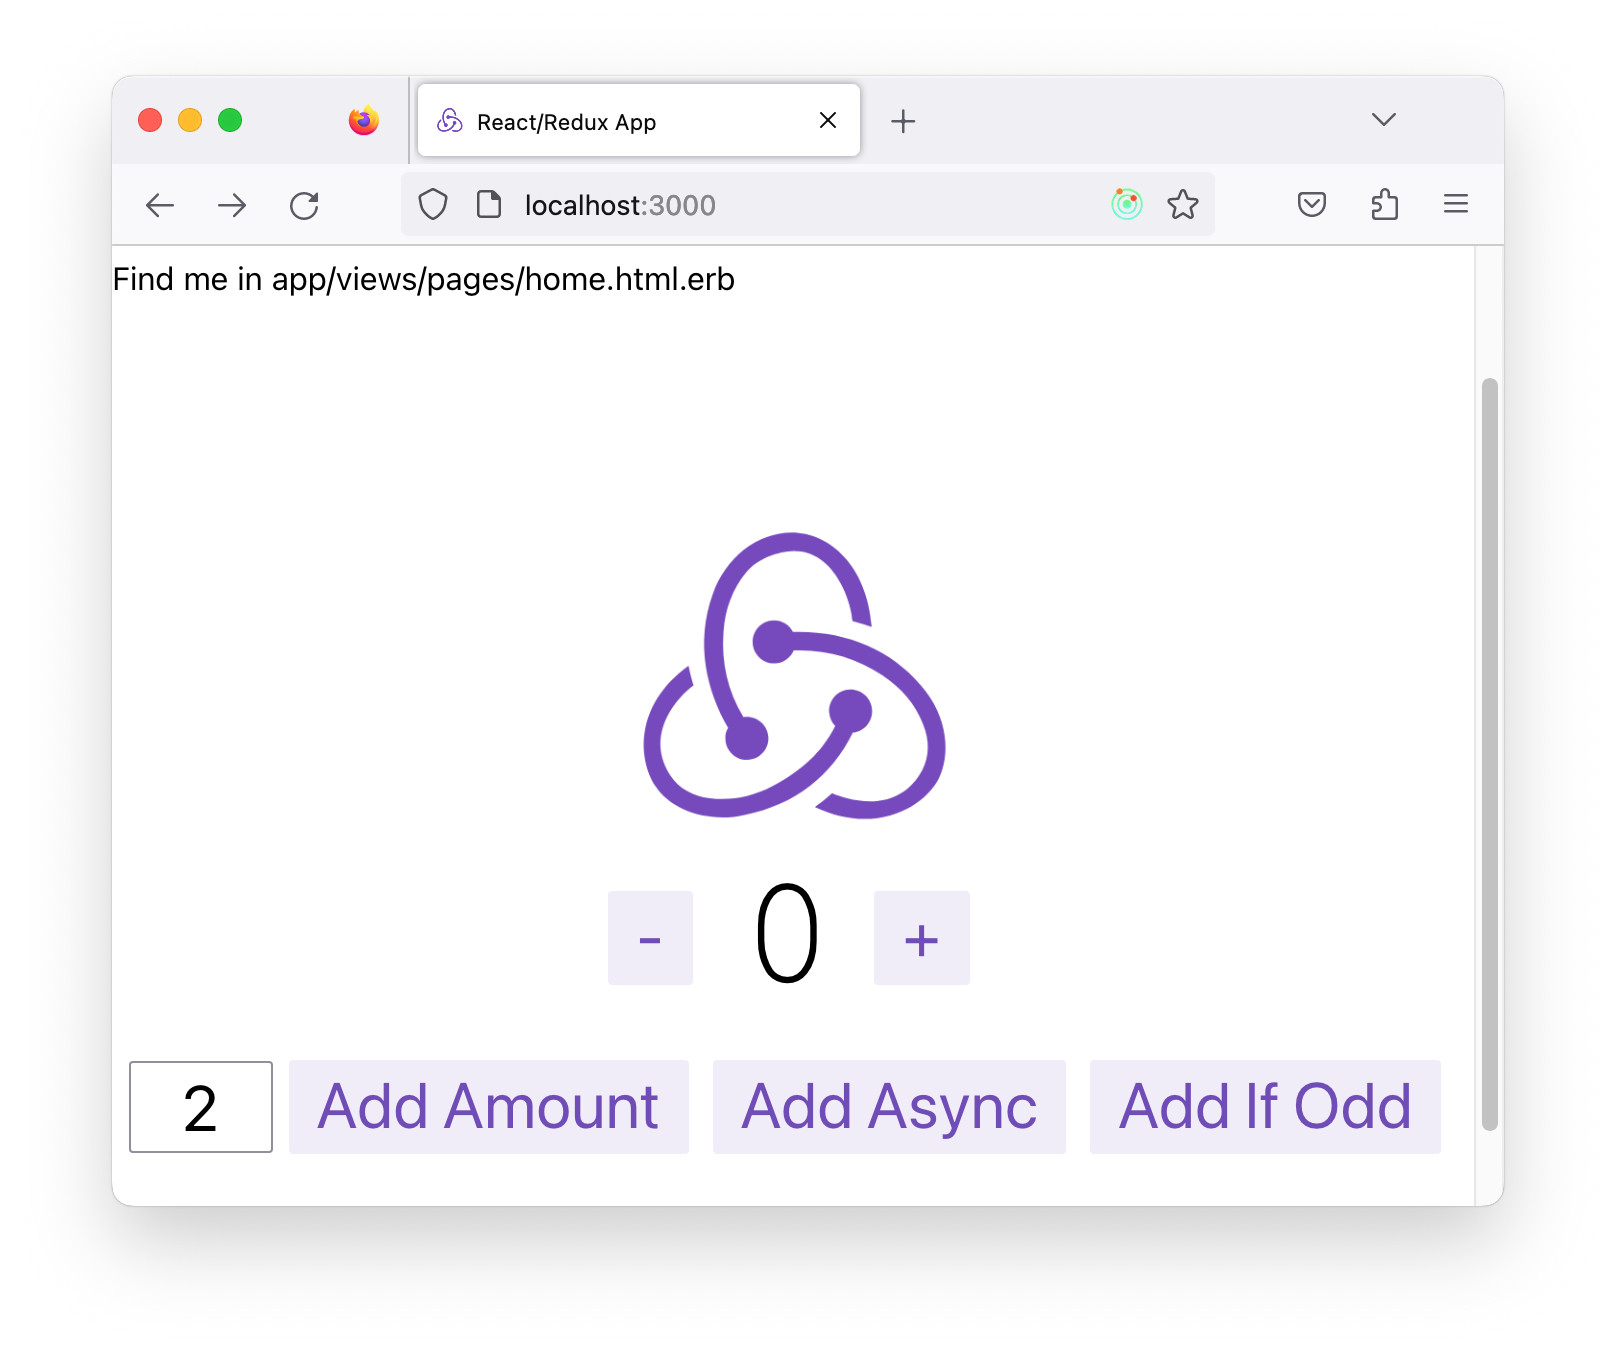Open the Firefox hamburger application menu

tap(1455, 205)
